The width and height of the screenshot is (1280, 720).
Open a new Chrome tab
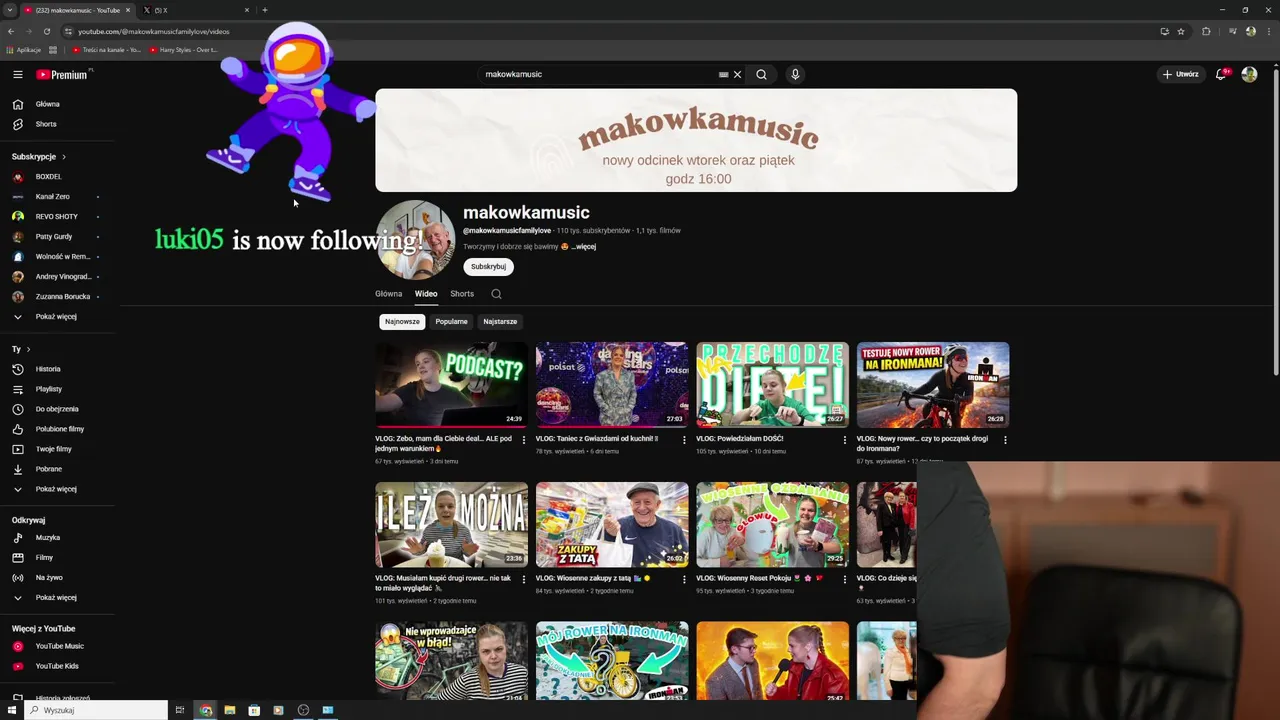tap(265, 10)
